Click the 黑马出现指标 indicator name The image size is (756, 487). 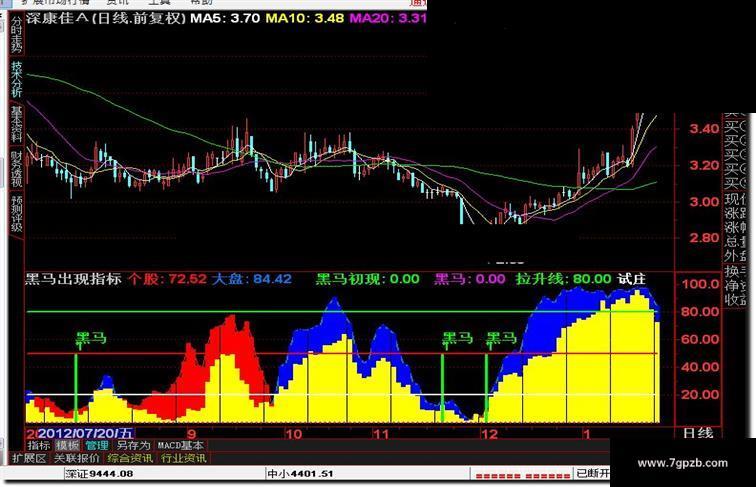point(73,279)
